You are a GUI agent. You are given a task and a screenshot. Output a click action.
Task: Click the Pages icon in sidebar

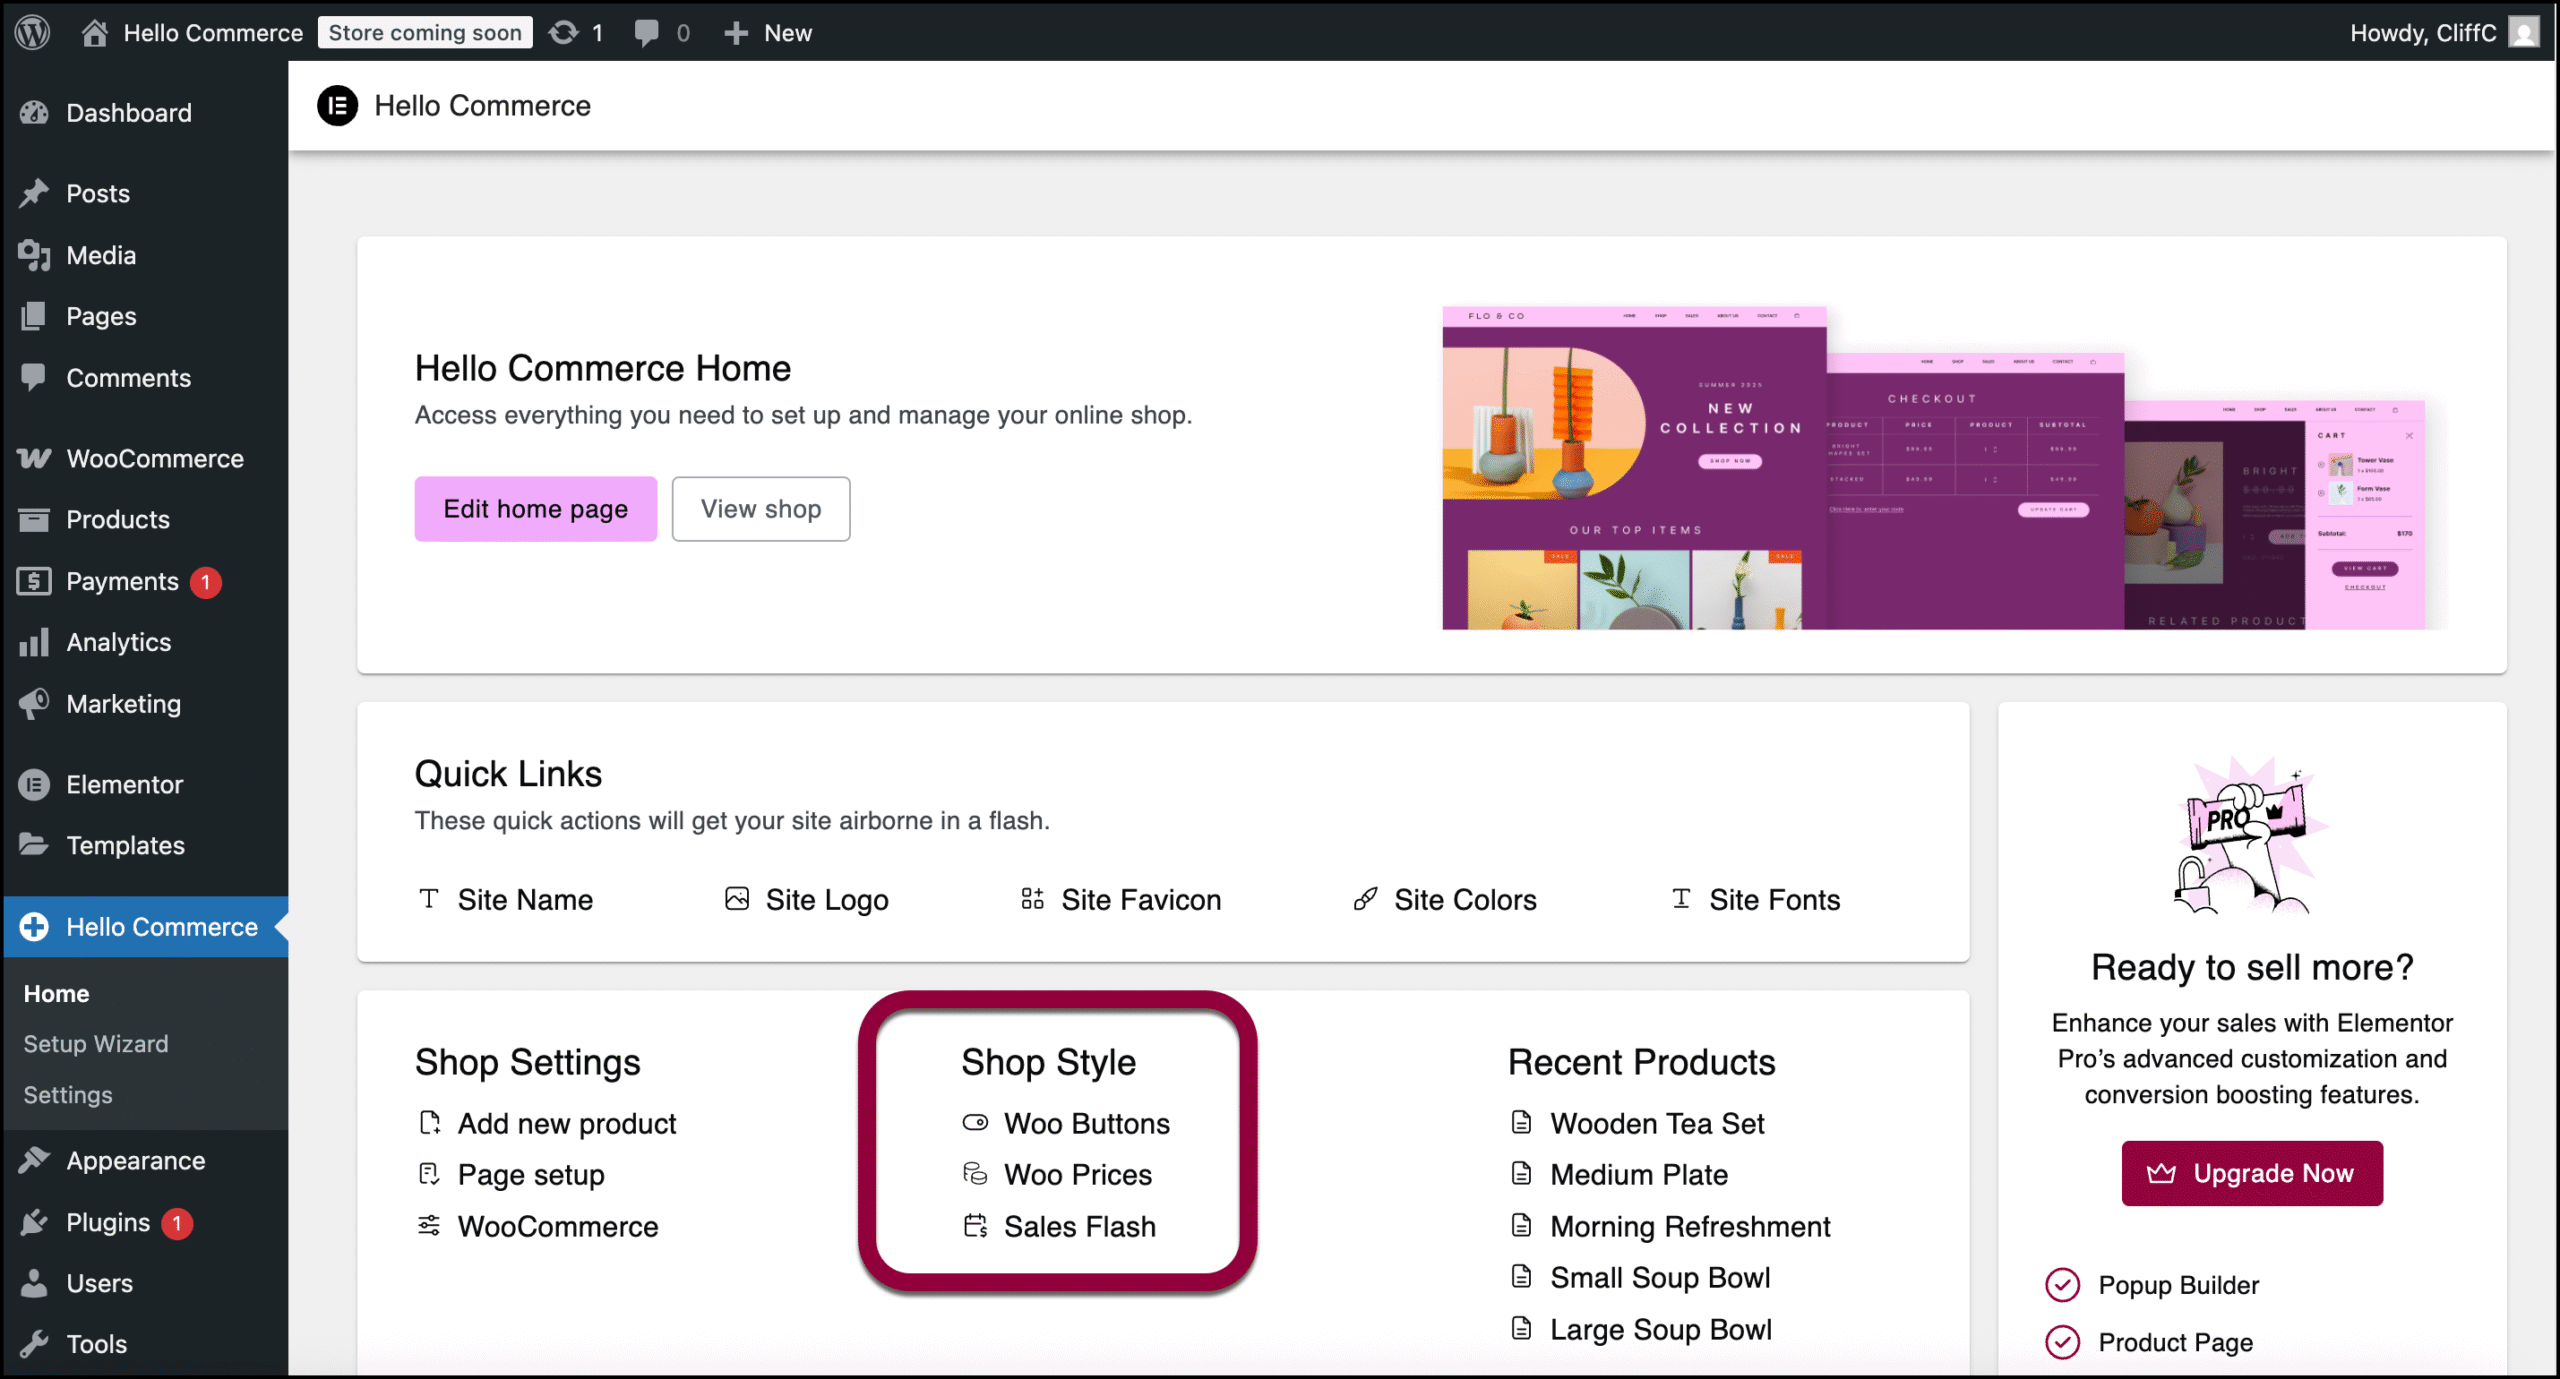(34, 316)
